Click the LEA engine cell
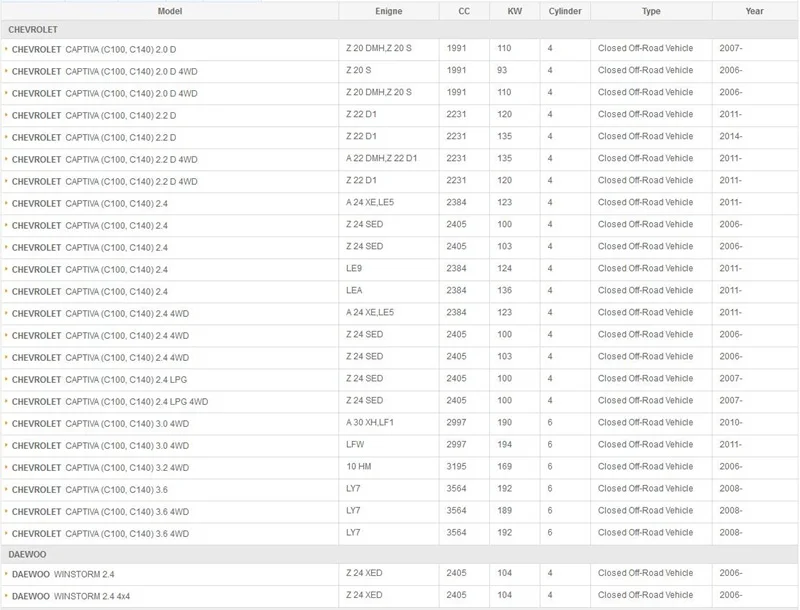This screenshot has width=800, height=610. 354,290
